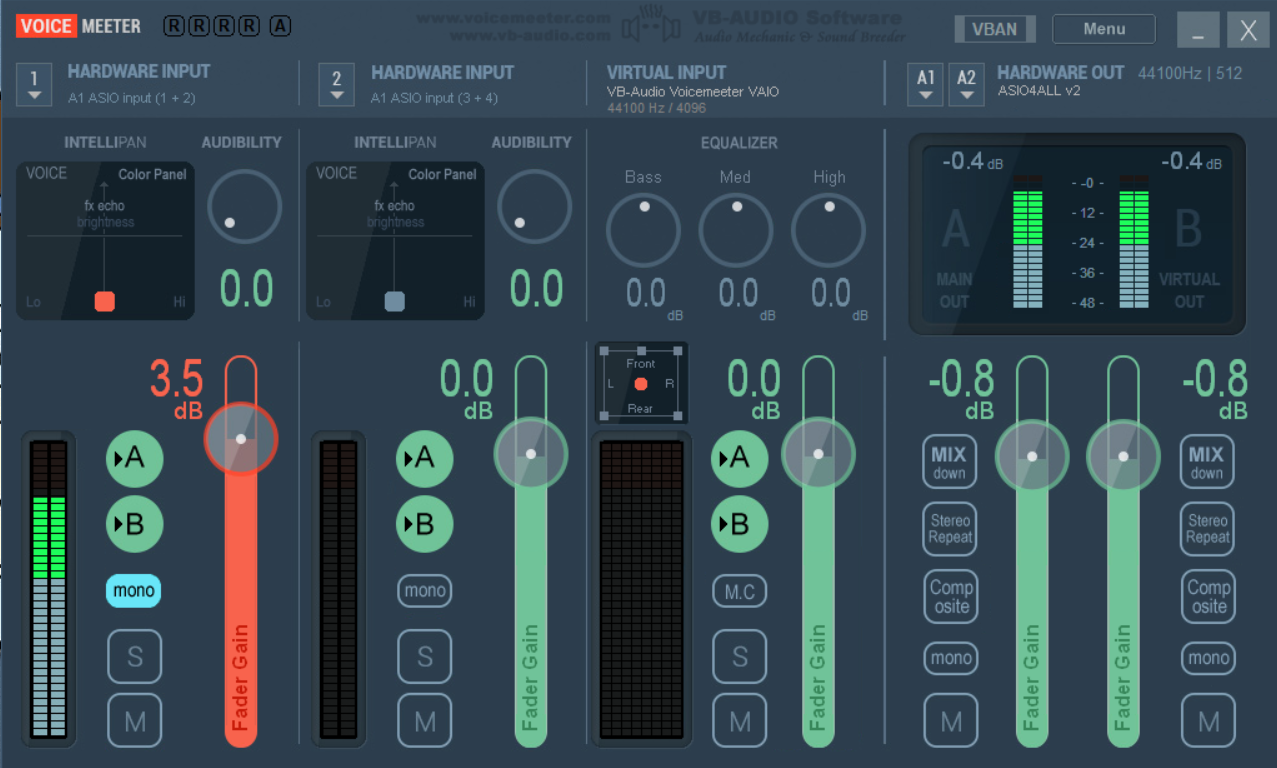Click the VoiceMeeter logo

click(x=79, y=26)
